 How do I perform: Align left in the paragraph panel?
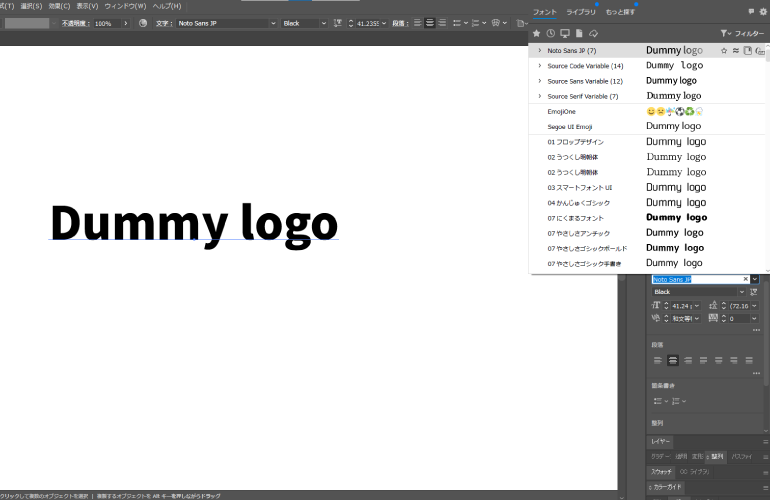tap(658, 361)
